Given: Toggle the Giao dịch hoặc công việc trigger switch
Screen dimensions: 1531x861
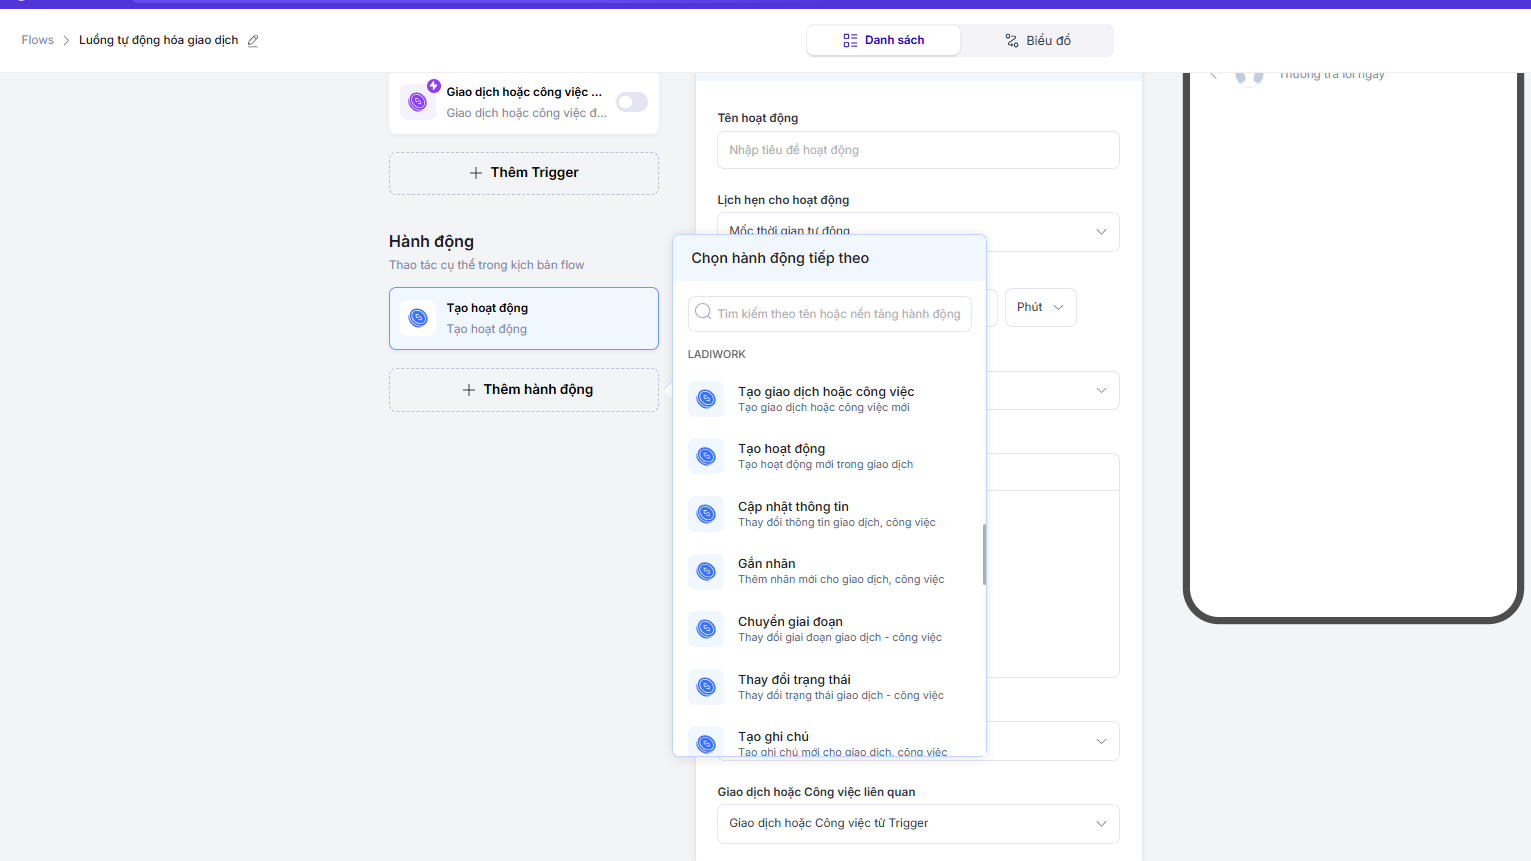Looking at the screenshot, I should click(631, 102).
